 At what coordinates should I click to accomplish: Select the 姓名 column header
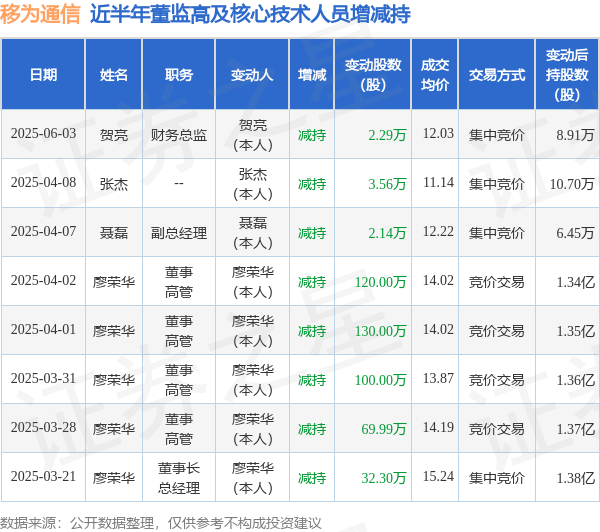click(114, 75)
